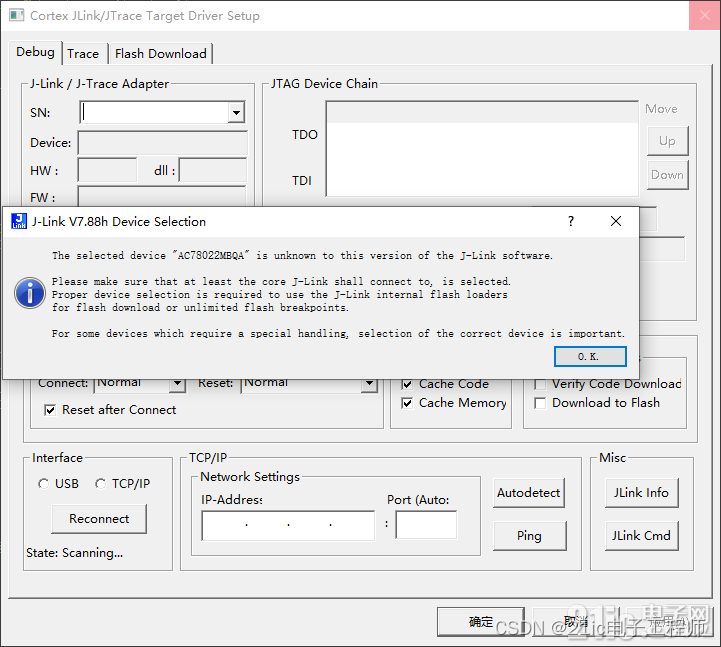Click the Autodetect button
This screenshot has width=721, height=647.
click(529, 493)
